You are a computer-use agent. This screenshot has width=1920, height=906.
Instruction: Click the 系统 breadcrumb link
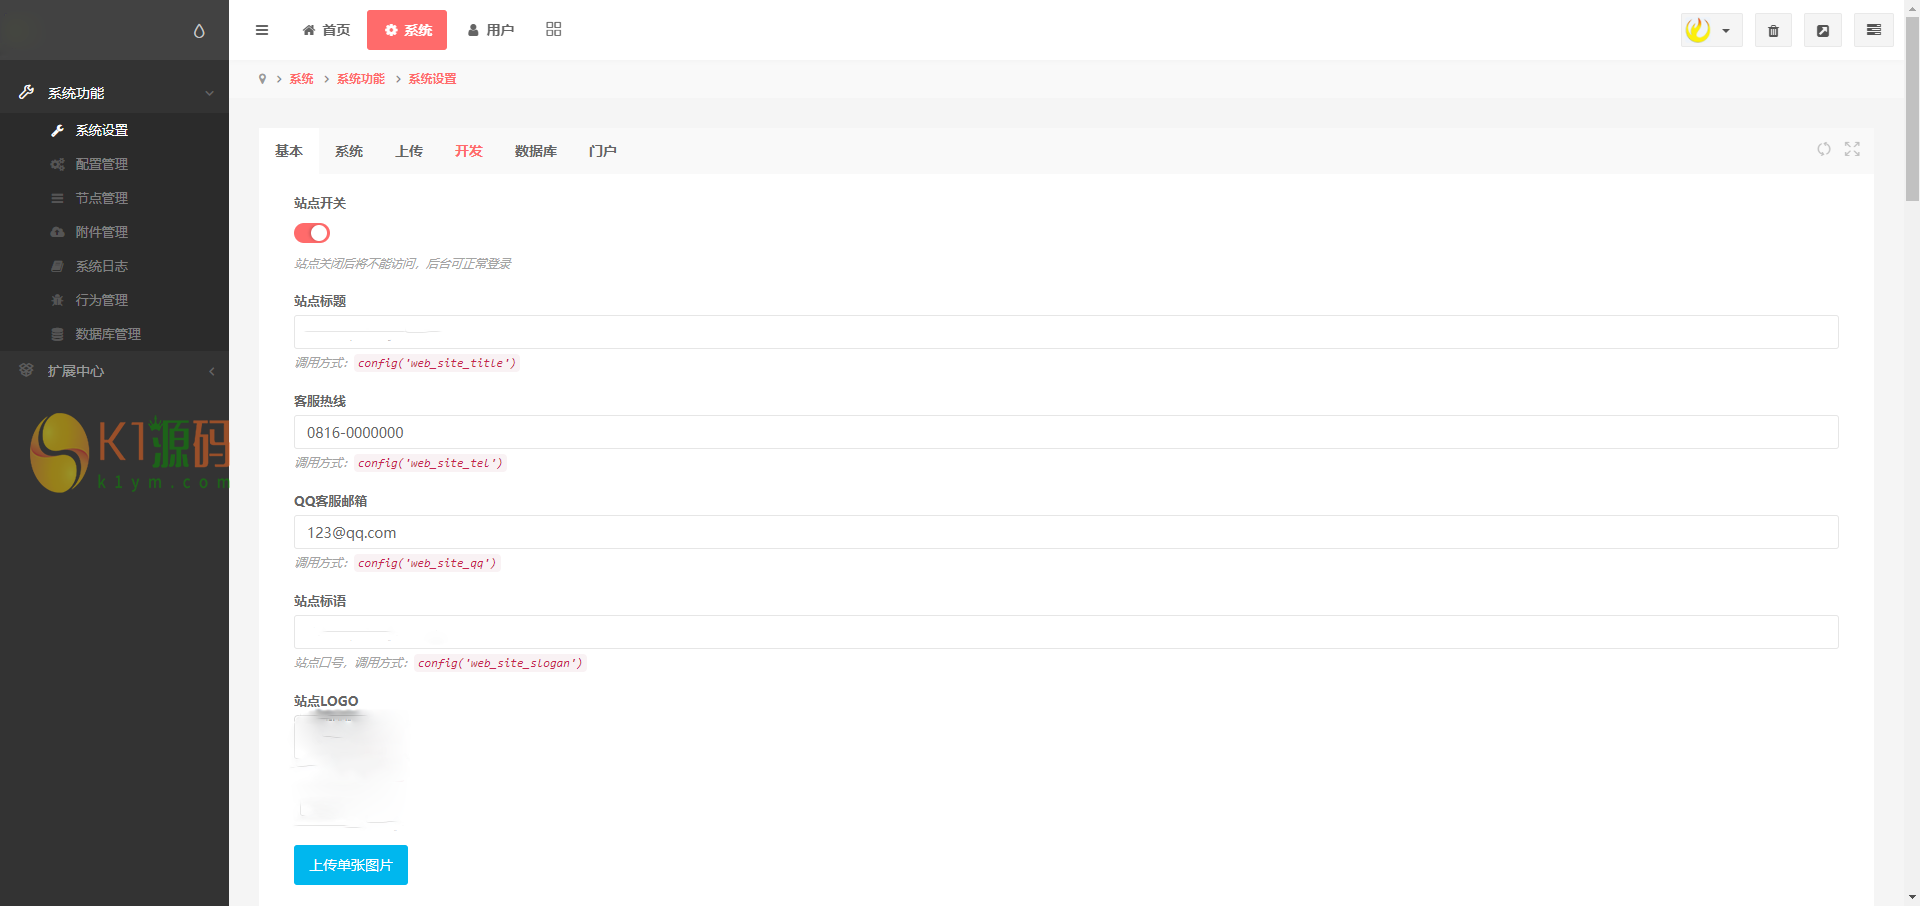click(301, 79)
